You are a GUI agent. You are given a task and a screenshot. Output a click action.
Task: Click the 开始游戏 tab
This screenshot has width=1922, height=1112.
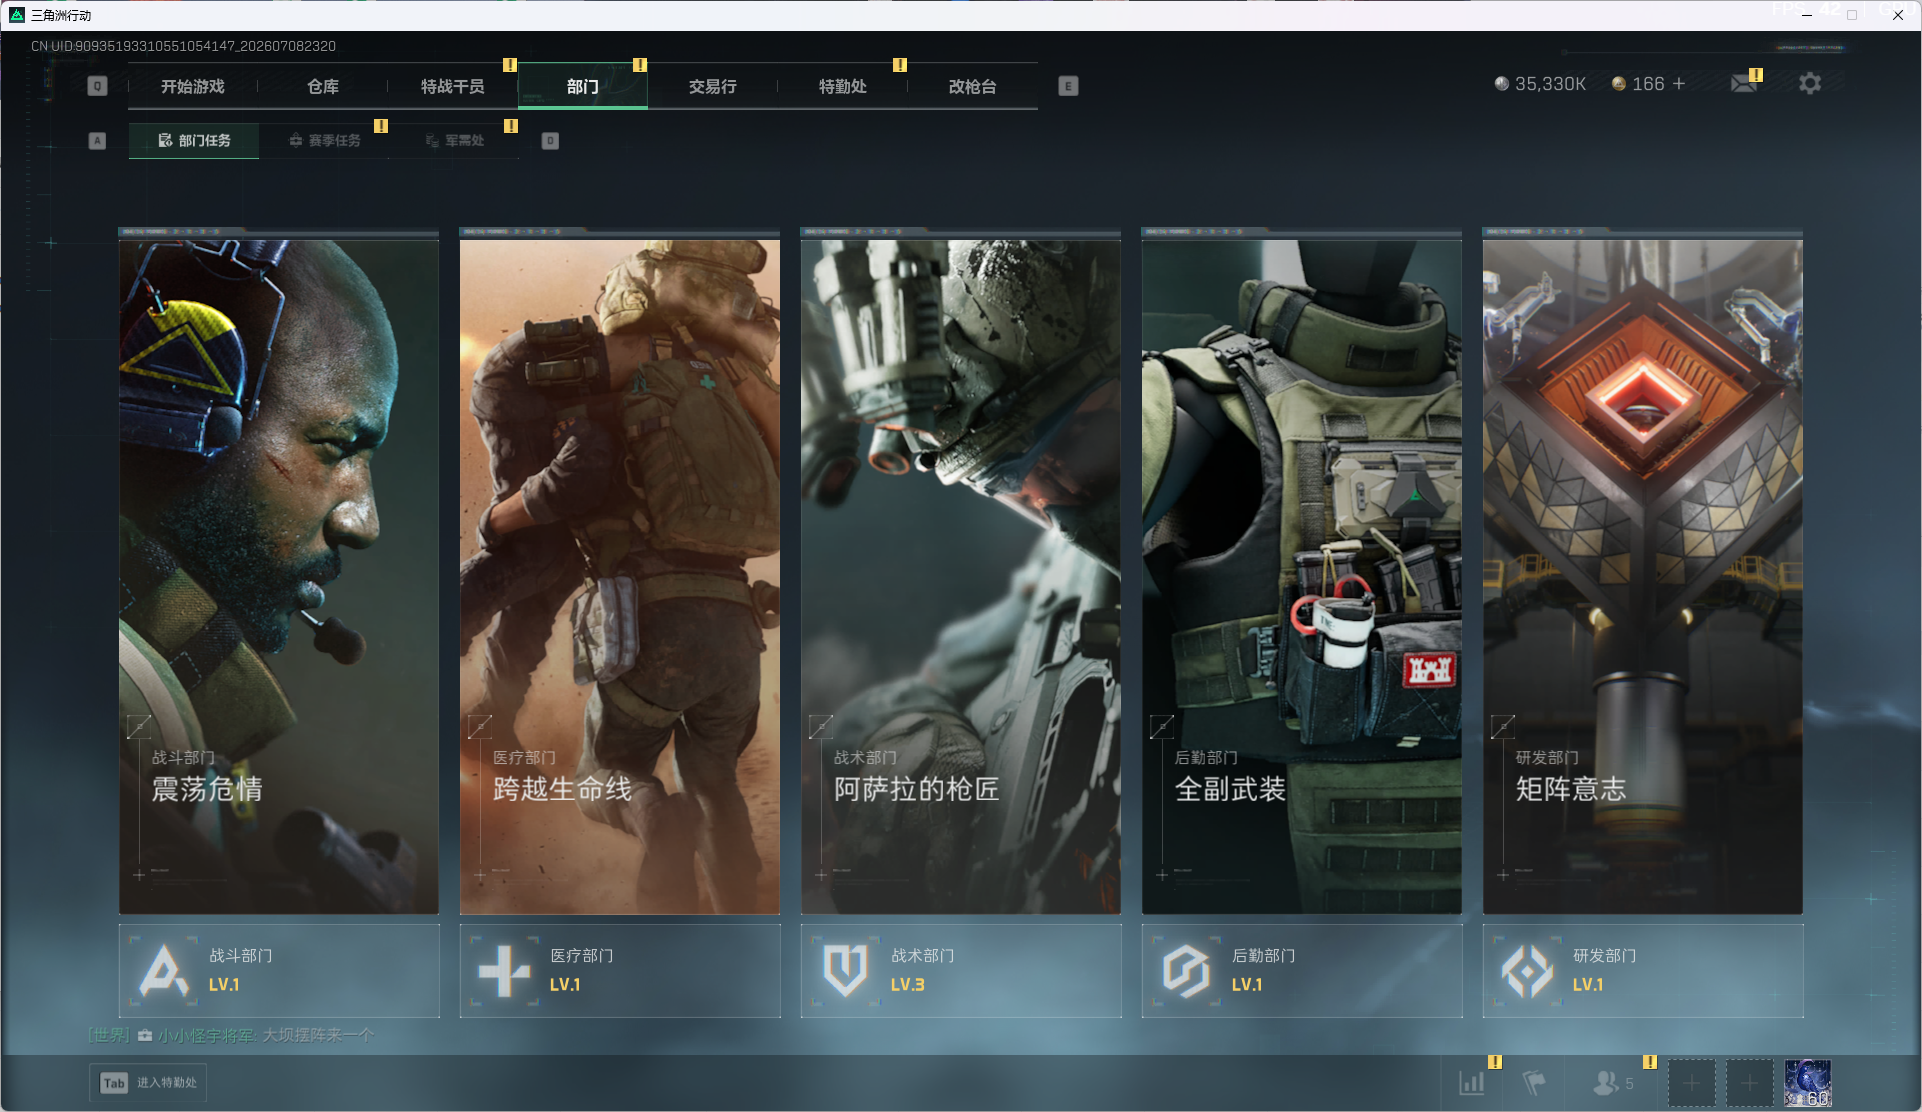(x=193, y=86)
